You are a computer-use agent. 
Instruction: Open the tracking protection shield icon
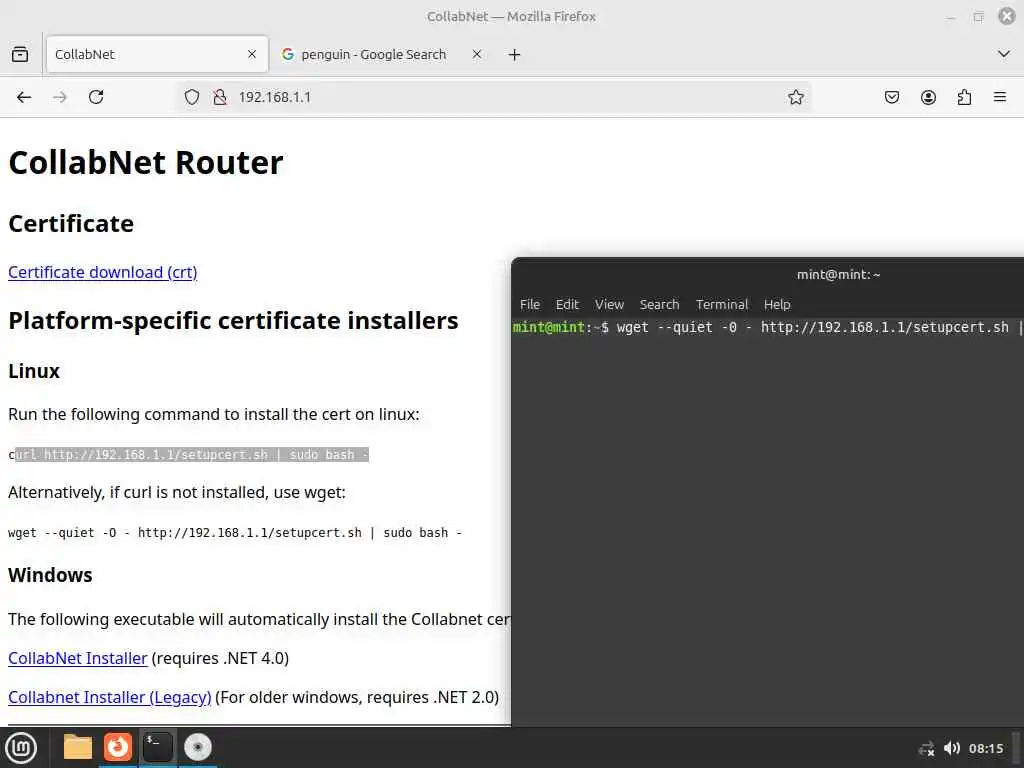(x=191, y=97)
